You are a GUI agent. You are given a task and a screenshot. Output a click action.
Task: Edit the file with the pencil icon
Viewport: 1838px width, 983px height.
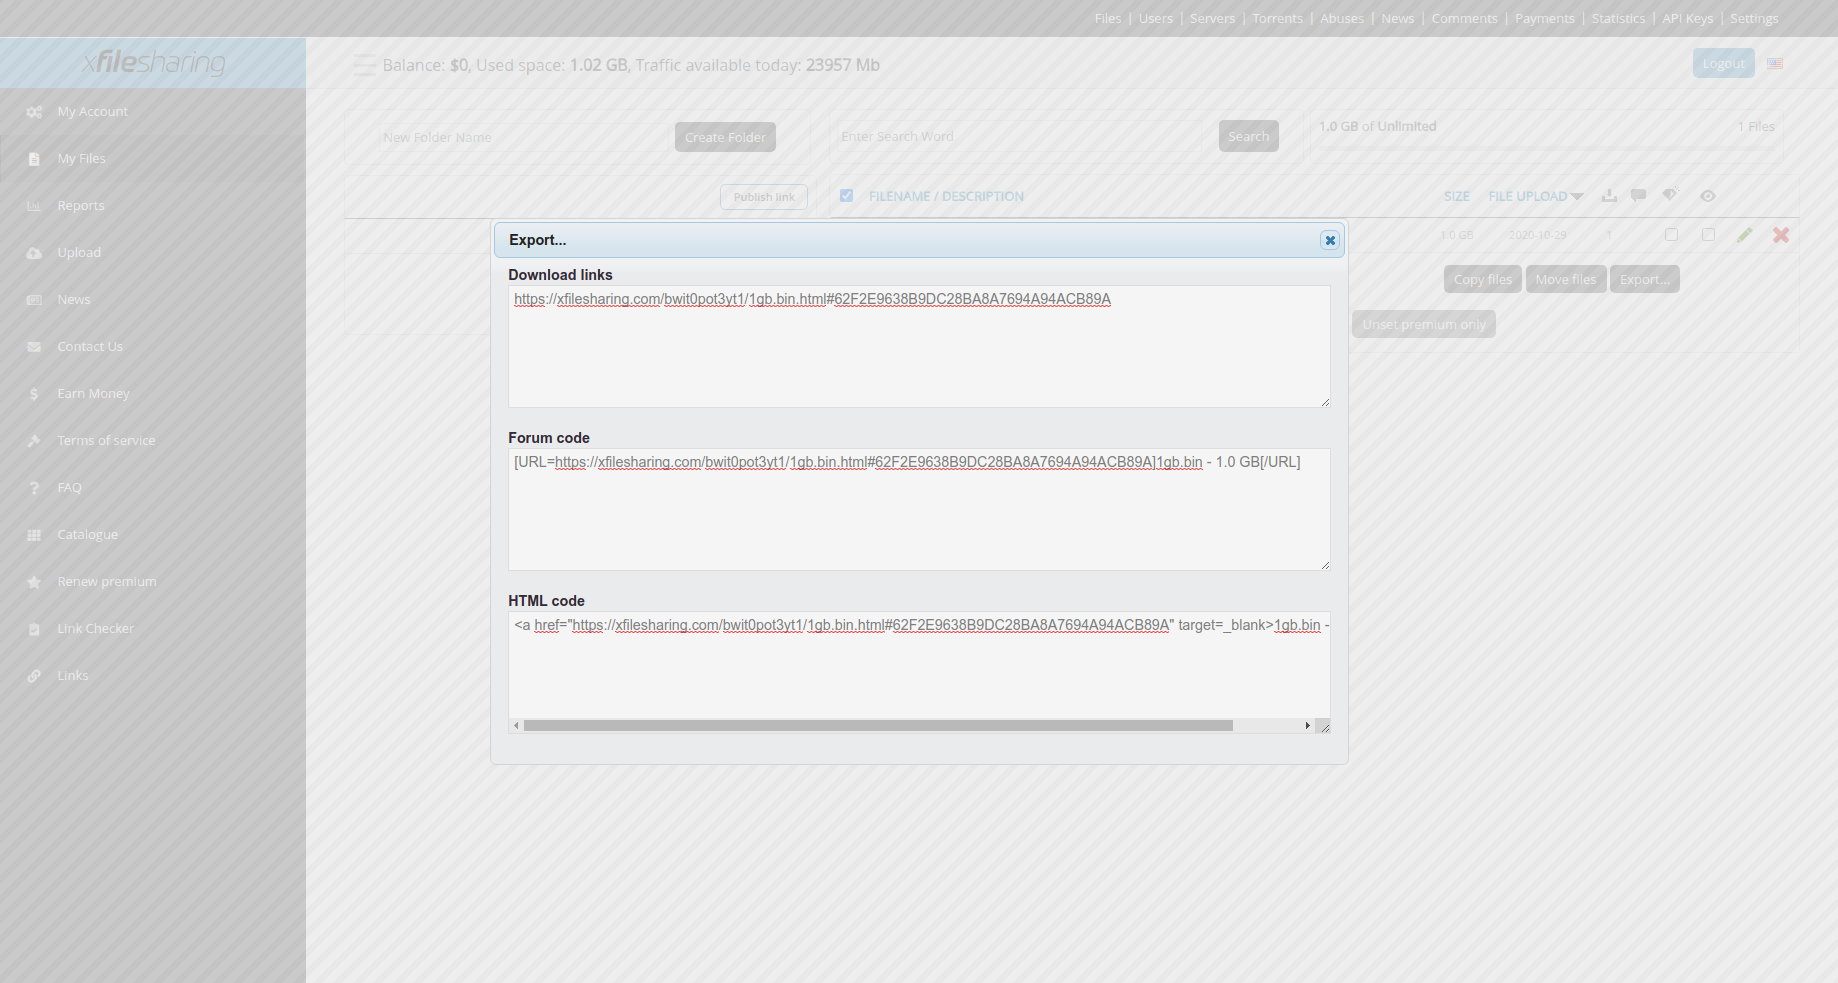1745,235
